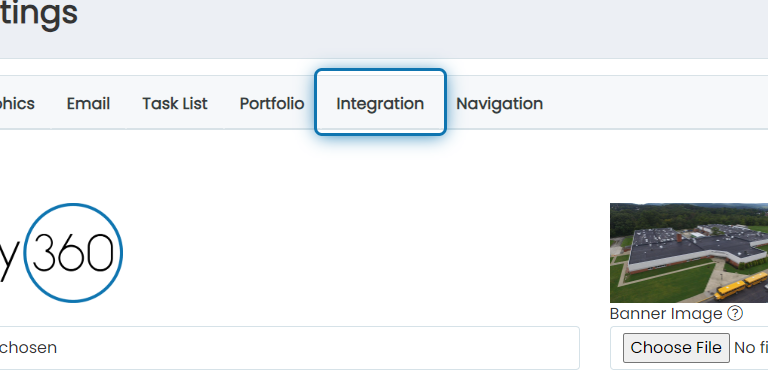
Task: Click the aerial school banner photo
Action: pos(689,253)
